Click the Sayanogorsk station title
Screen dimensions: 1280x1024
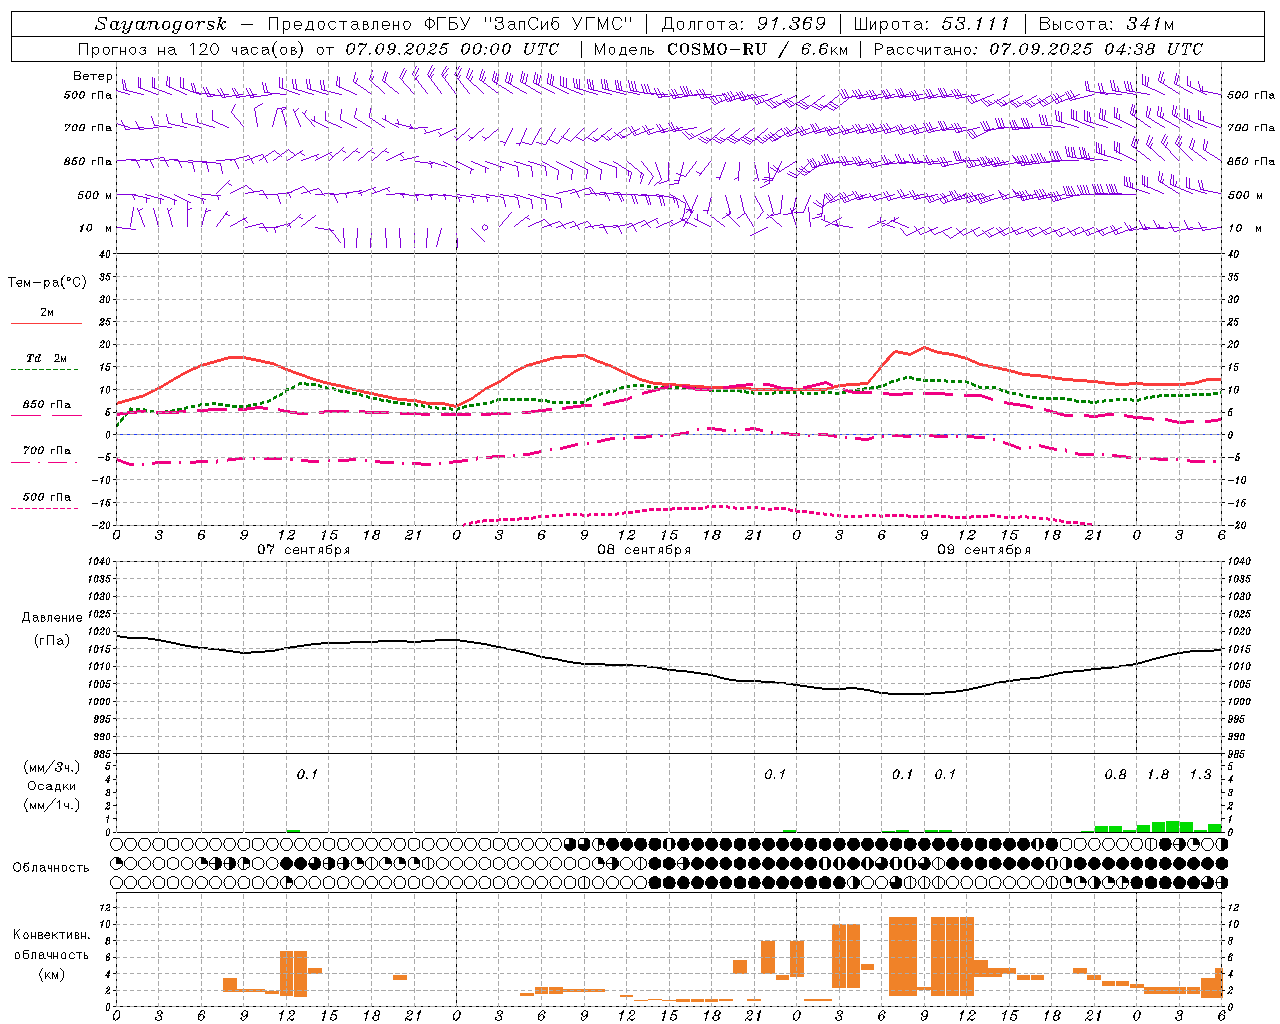(161, 24)
